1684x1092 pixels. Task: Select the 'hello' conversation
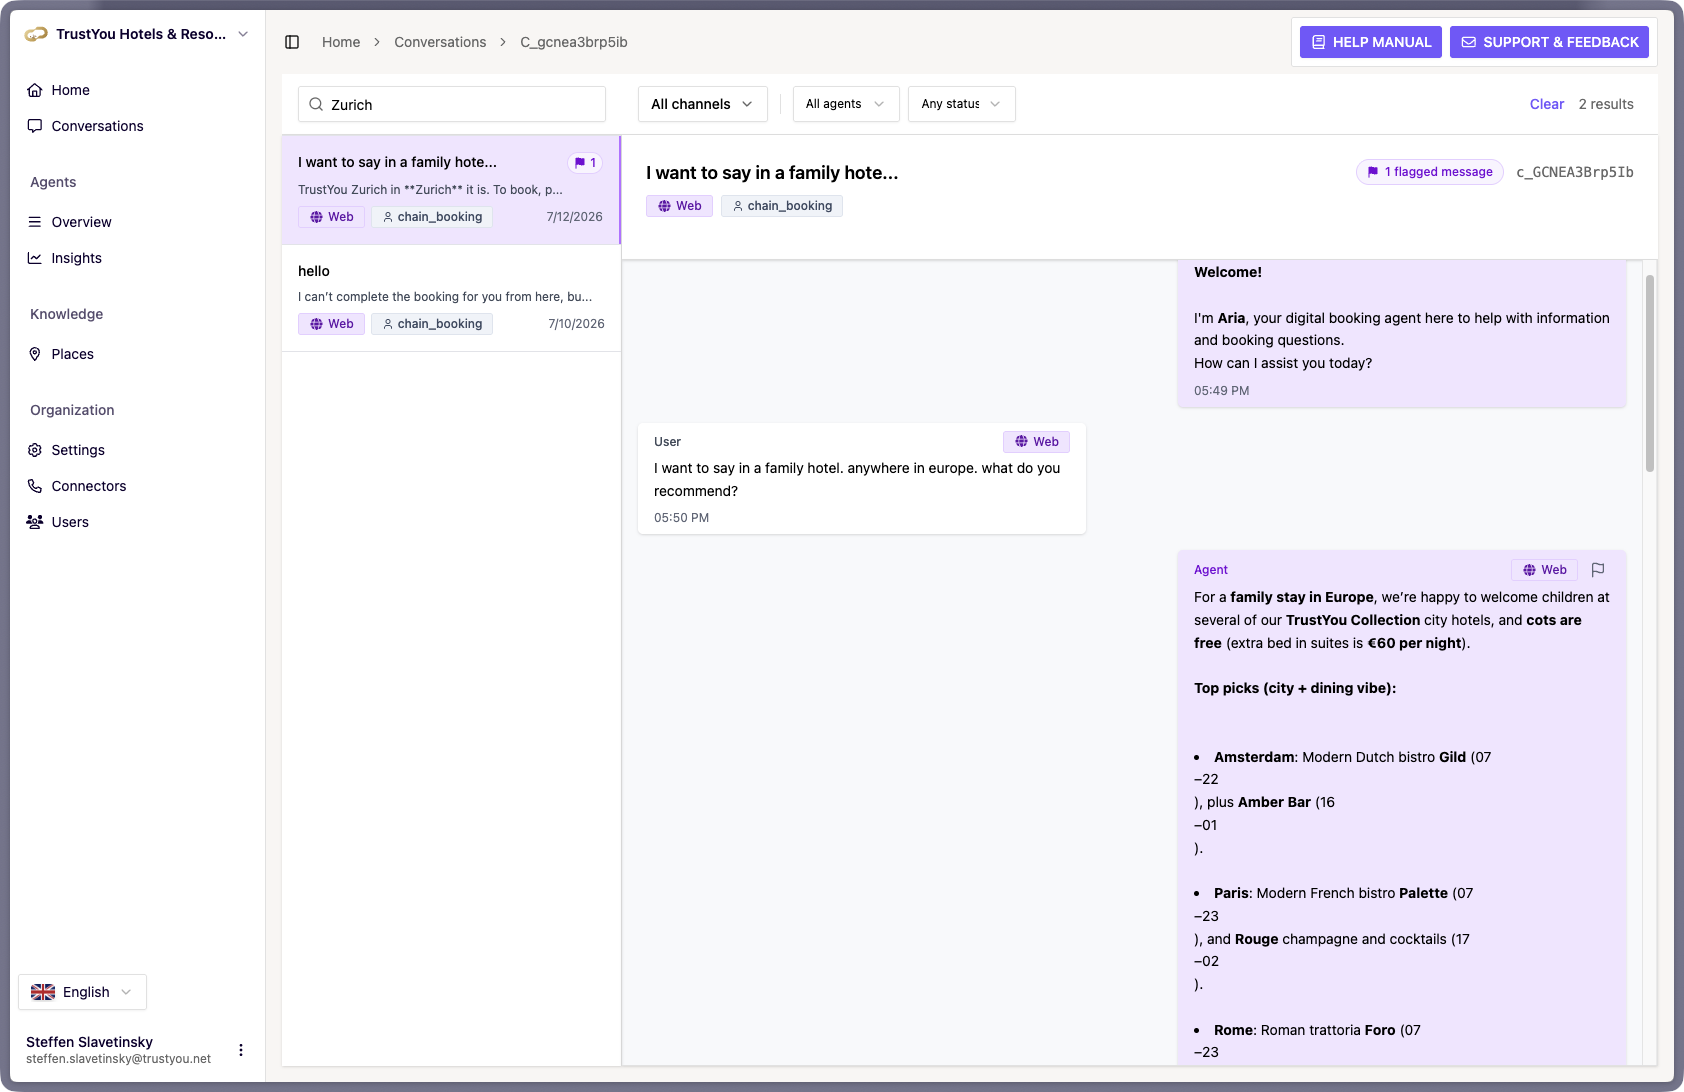(x=451, y=298)
